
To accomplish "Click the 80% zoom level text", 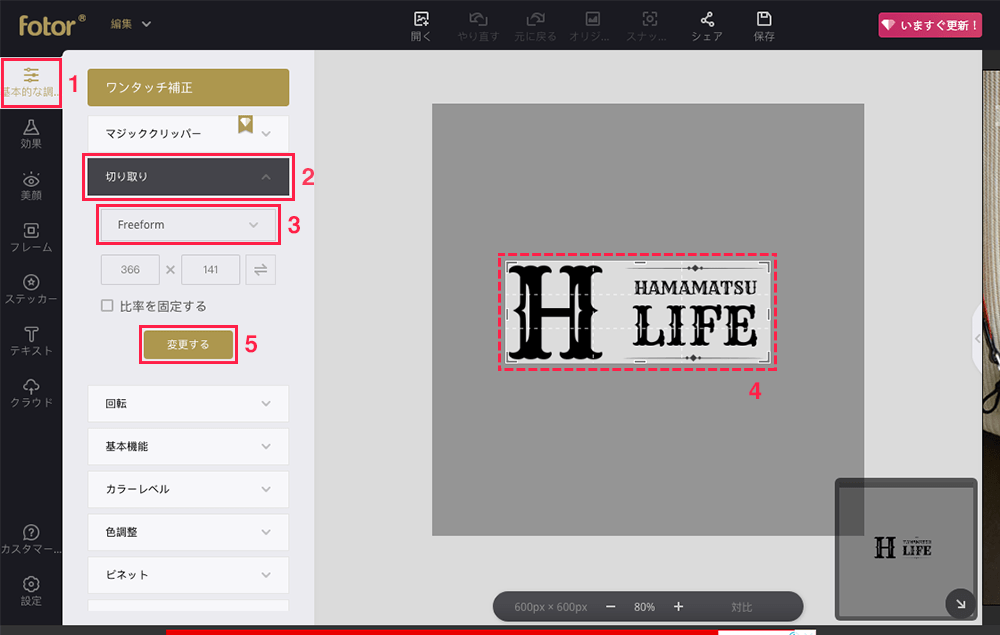I will click(x=644, y=607).
